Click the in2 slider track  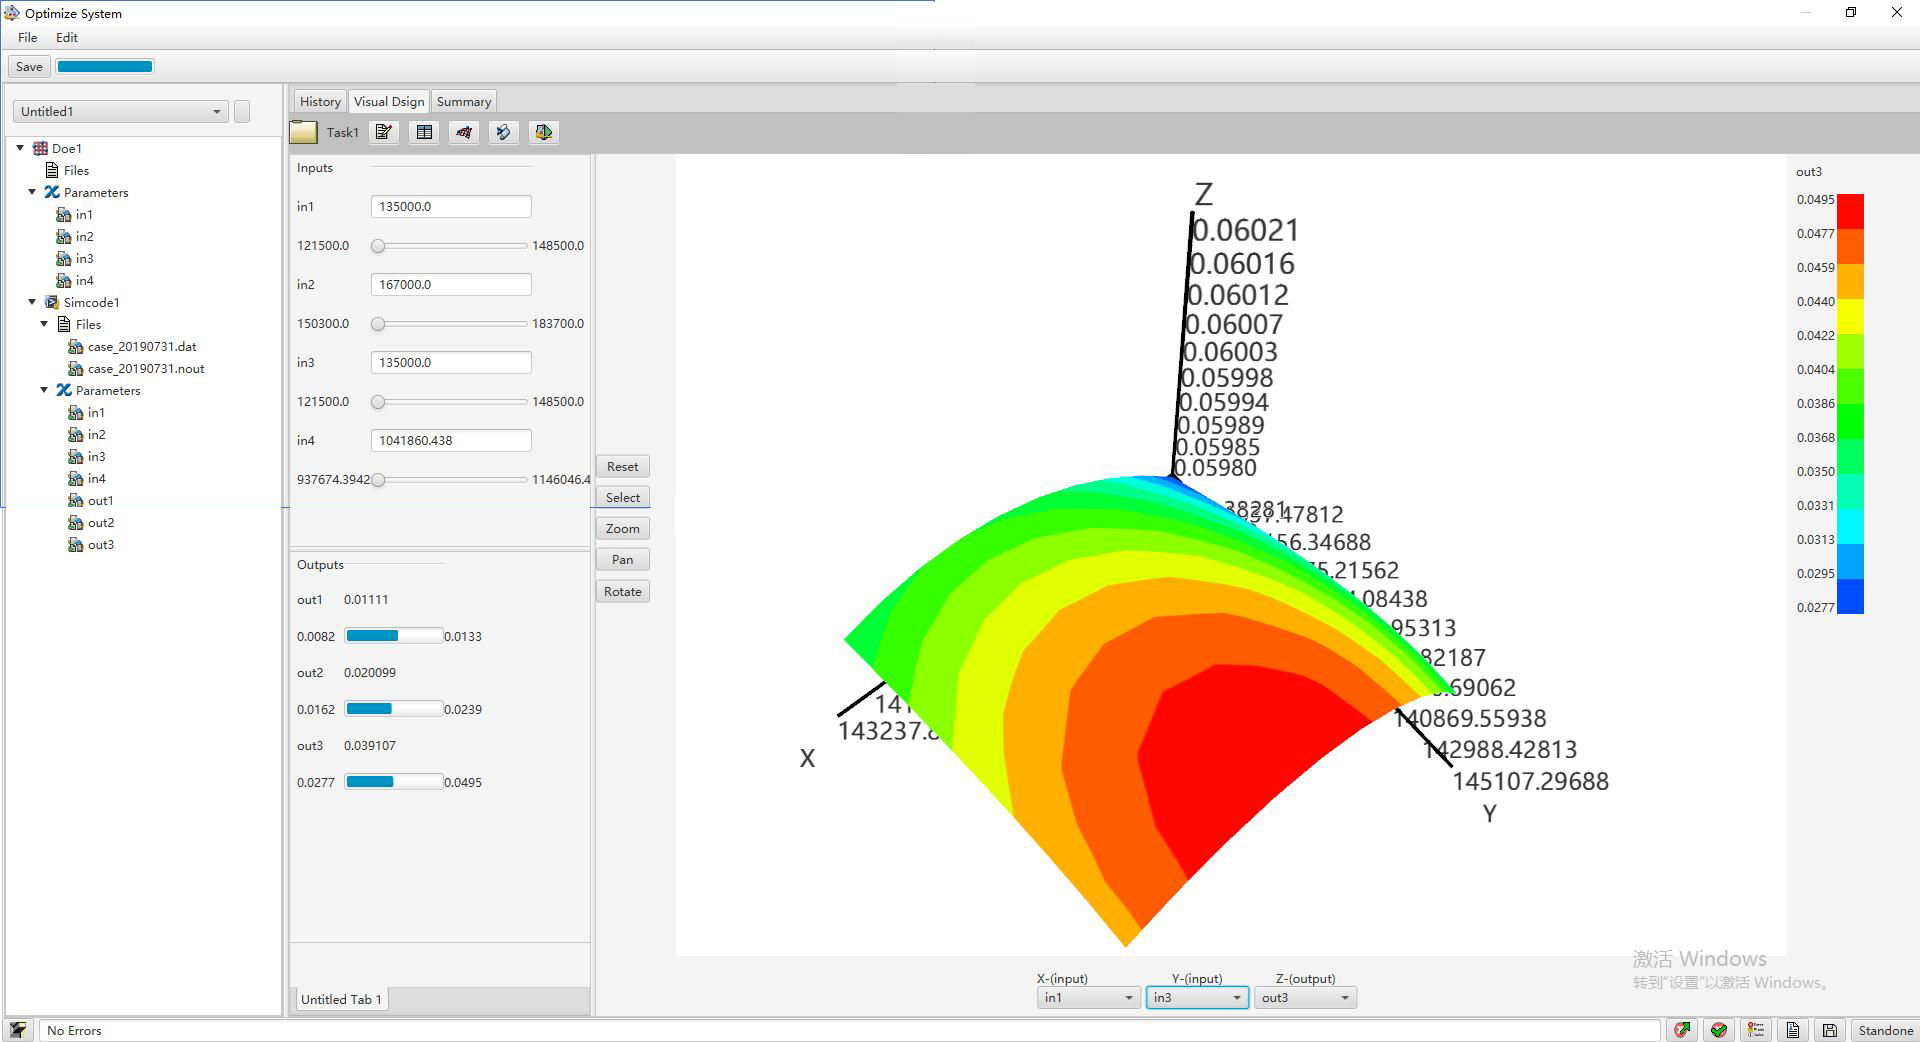click(449, 323)
